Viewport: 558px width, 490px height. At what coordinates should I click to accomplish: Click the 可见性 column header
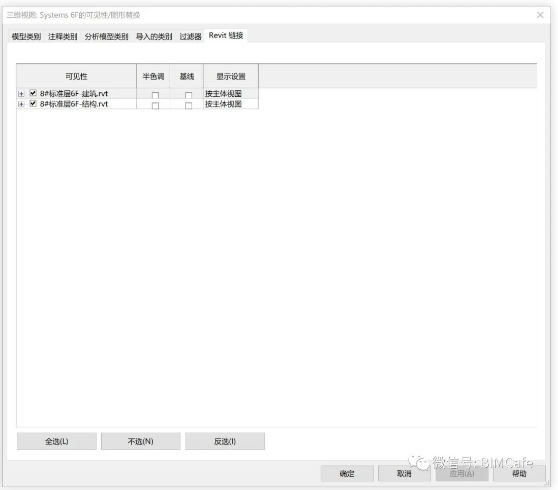pyautogui.click(x=76, y=76)
